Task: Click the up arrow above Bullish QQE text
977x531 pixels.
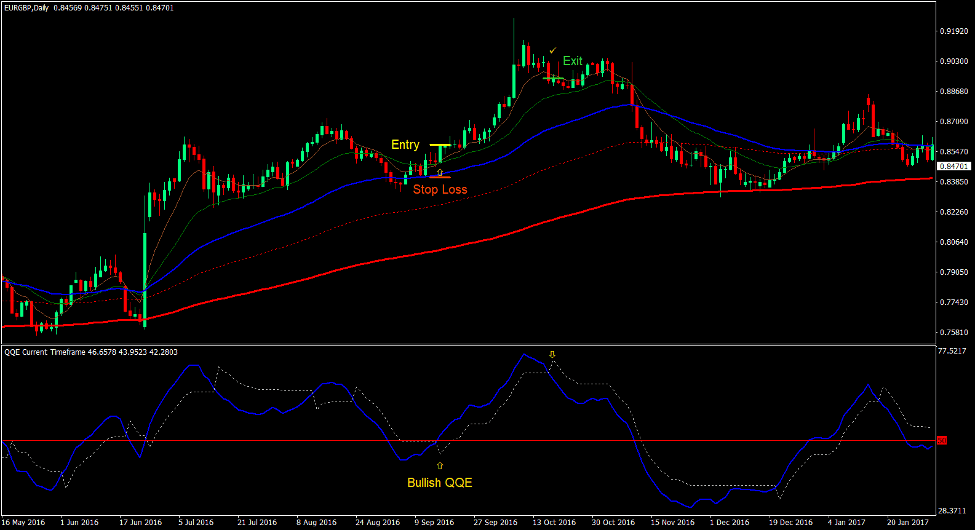Action: pos(439,465)
